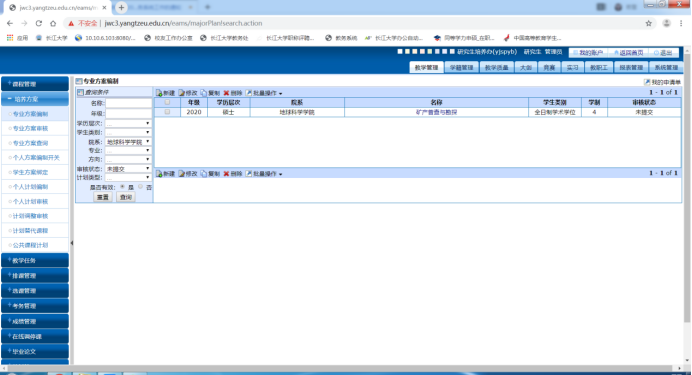The image size is (692, 375).
Task: Click the red 删除 delete icon in top toolbar
Action: [226, 93]
